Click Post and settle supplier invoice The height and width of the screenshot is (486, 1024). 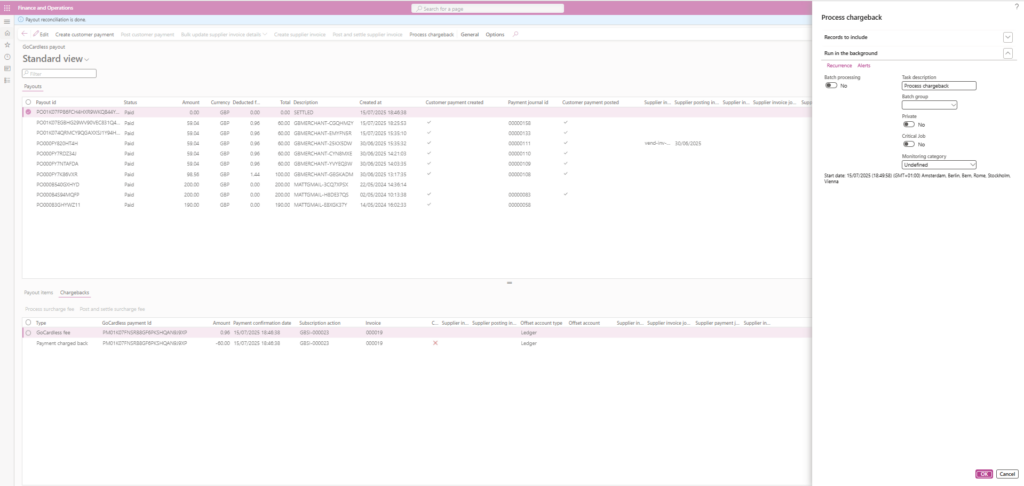pos(367,34)
